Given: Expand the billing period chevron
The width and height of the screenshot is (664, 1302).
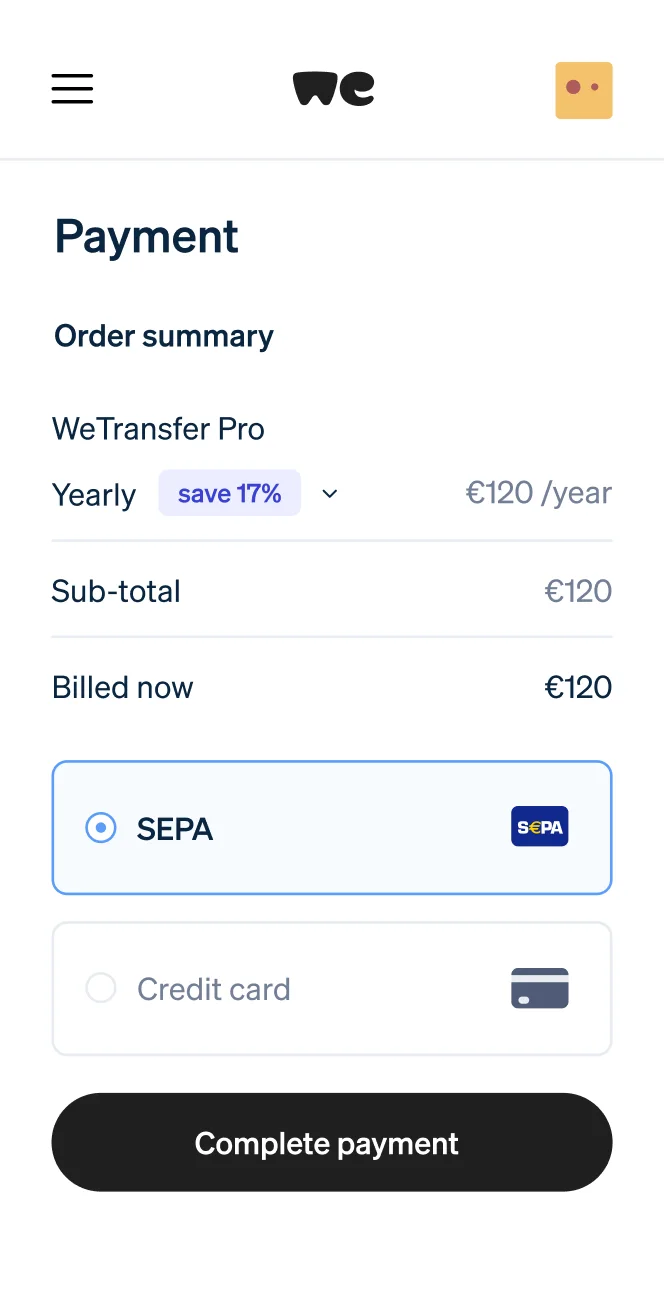Looking at the screenshot, I should click(330, 494).
